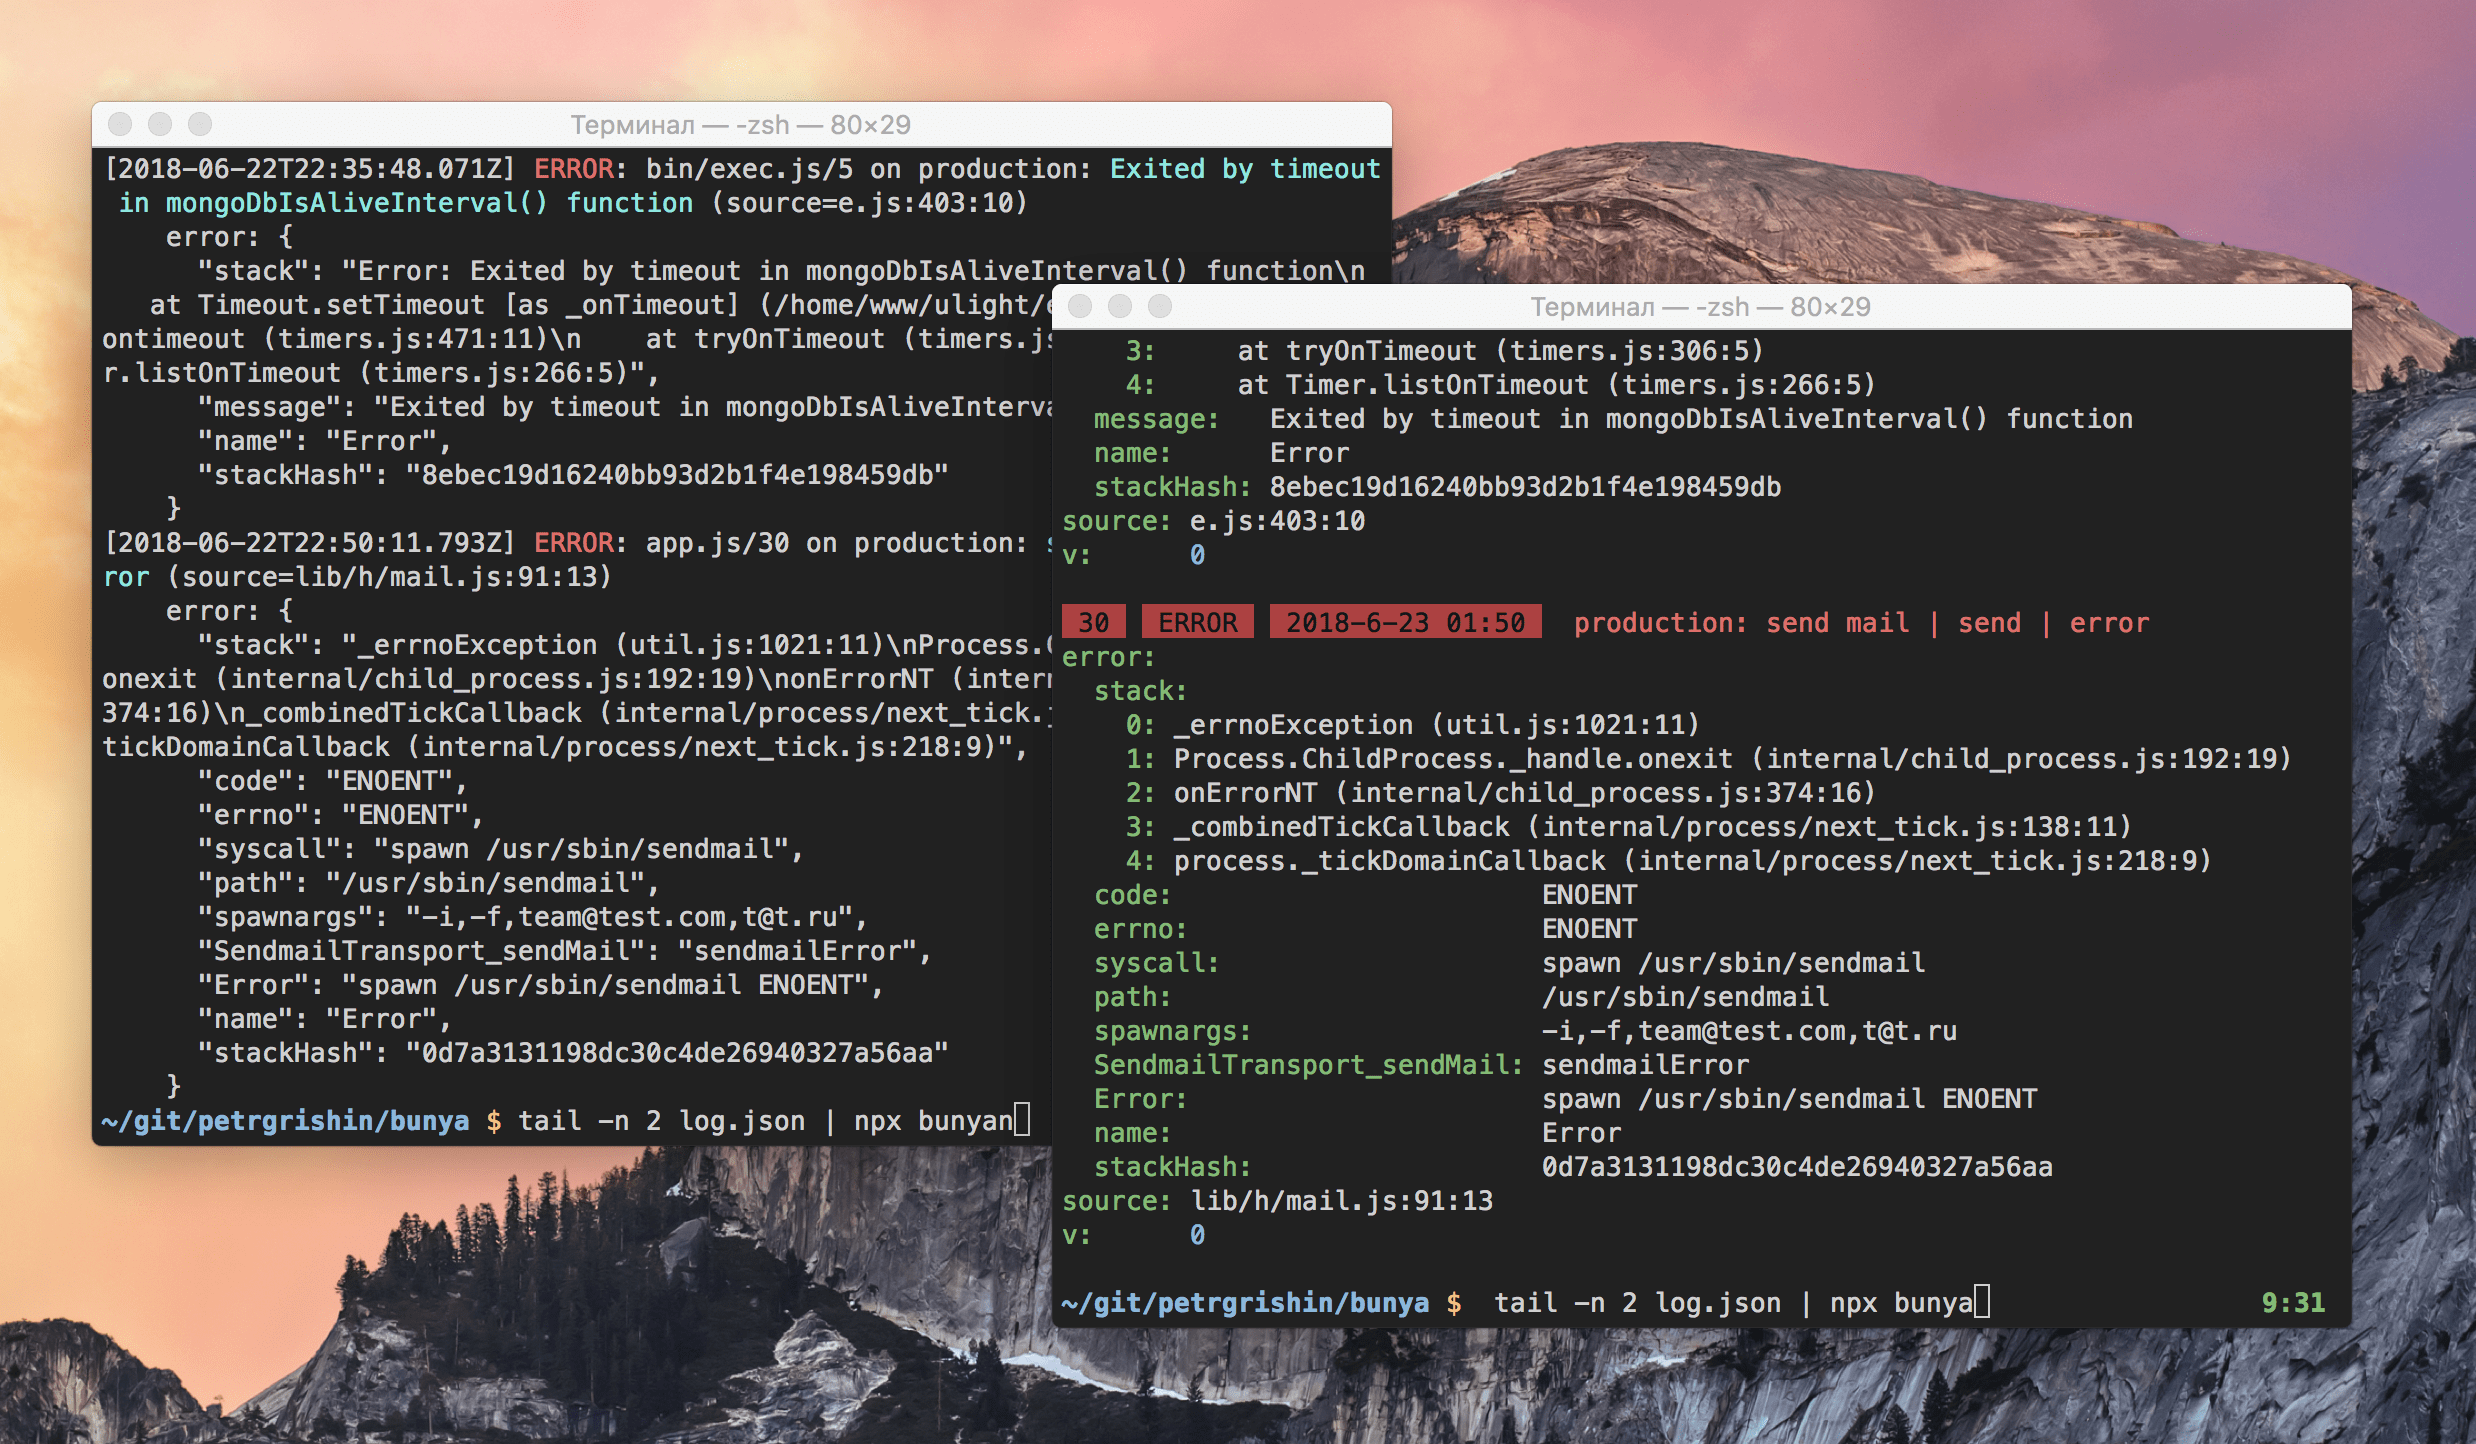Place cursor at front terminal prompt end
Viewport: 2476px width, 1444px height.
[1982, 1302]
